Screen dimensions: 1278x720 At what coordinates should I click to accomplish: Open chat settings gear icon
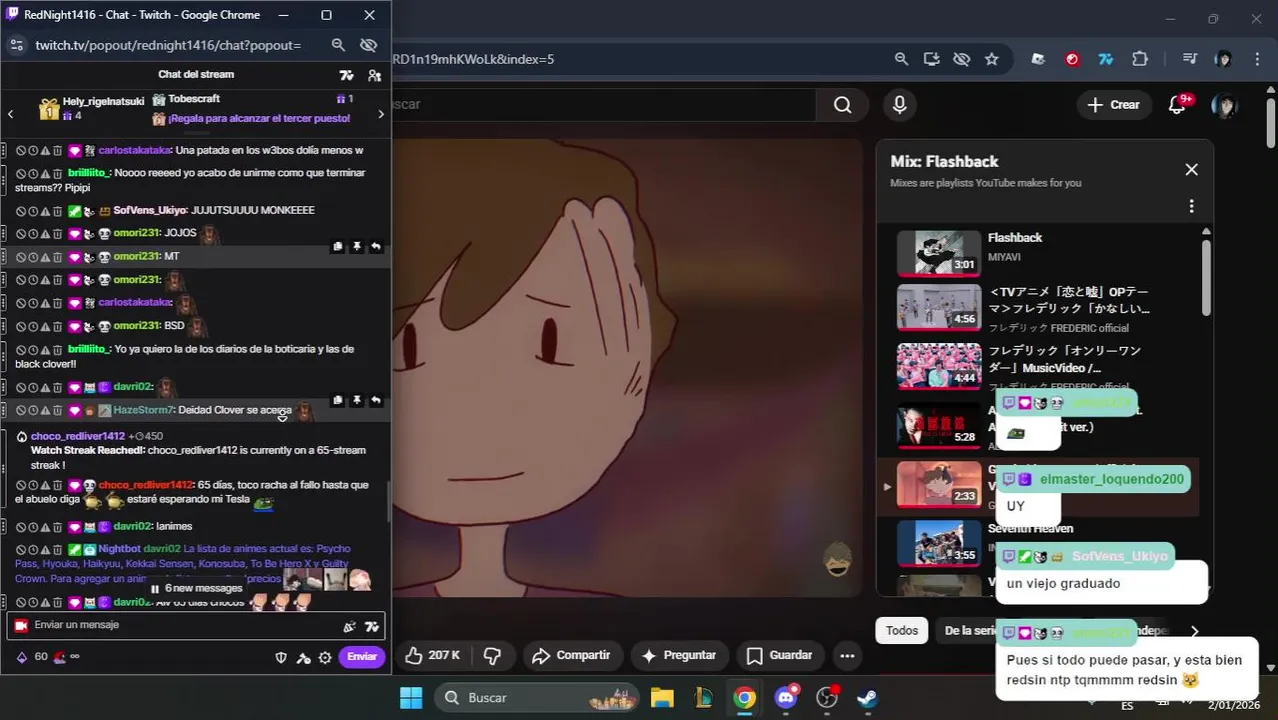(x=325, y=657)
